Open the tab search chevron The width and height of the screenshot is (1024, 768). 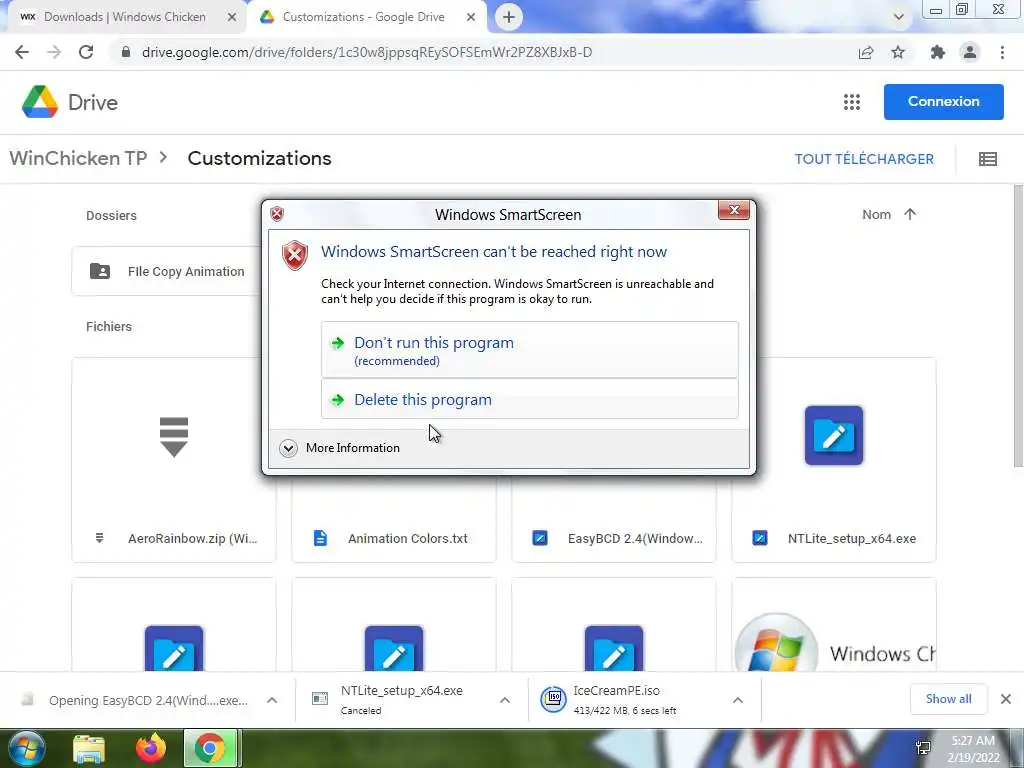click(899, 17)
